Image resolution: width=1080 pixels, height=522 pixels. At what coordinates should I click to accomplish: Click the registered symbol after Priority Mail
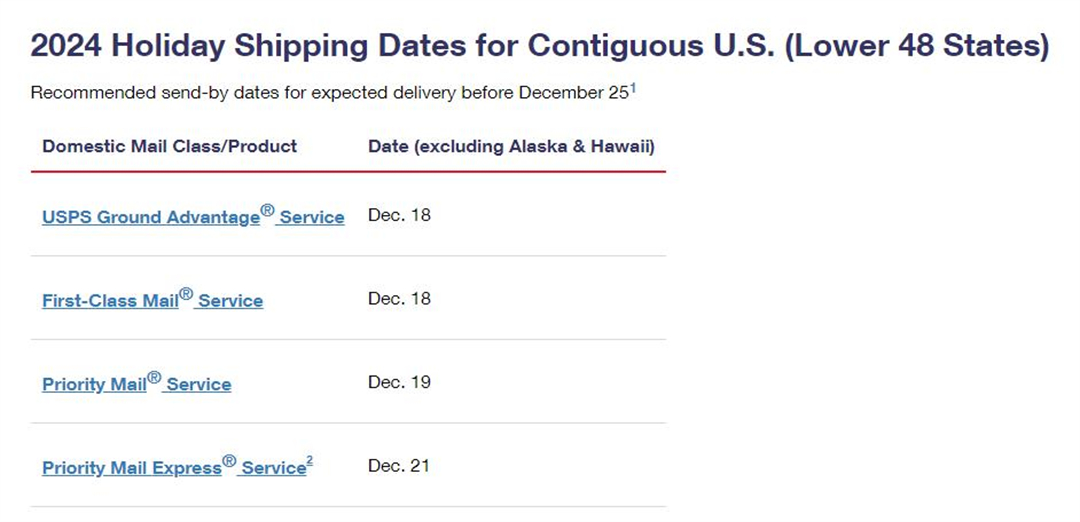pos(154,377)
